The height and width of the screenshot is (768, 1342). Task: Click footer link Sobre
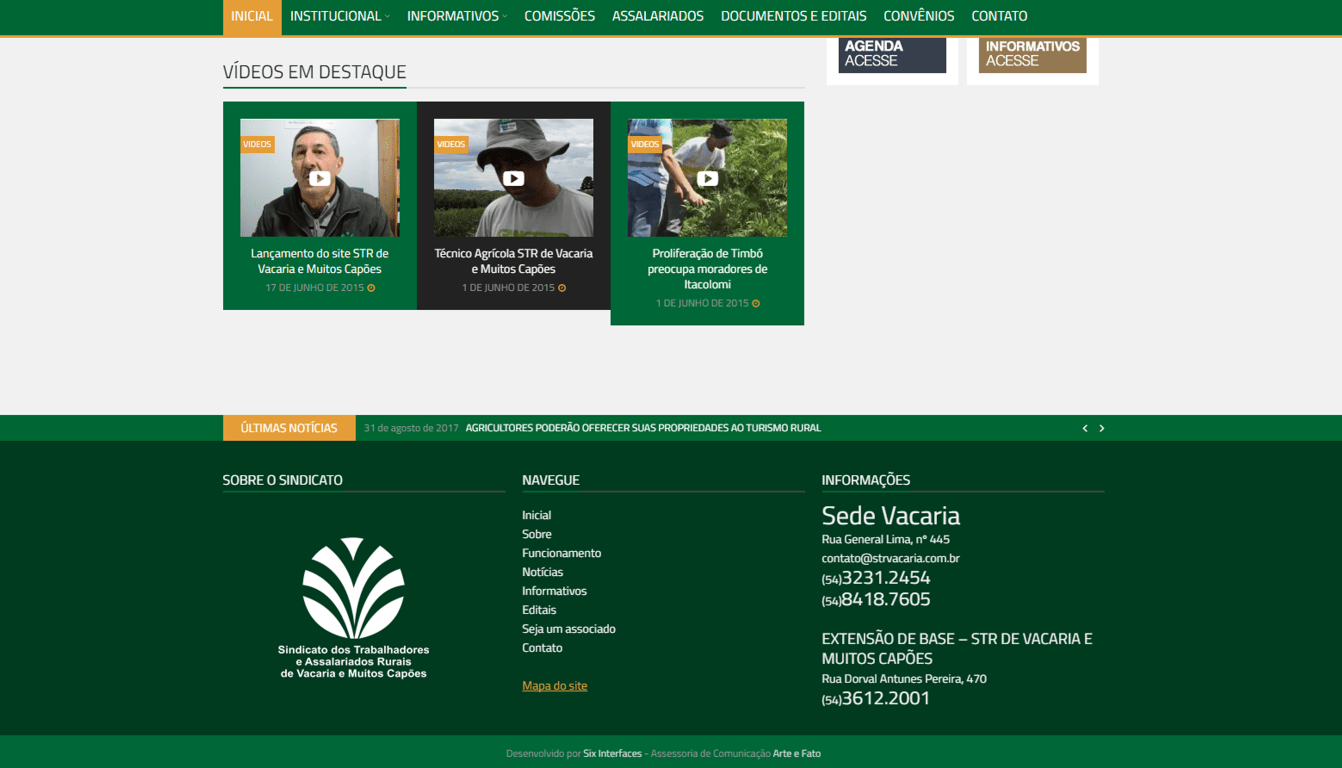tap(537, 534)
